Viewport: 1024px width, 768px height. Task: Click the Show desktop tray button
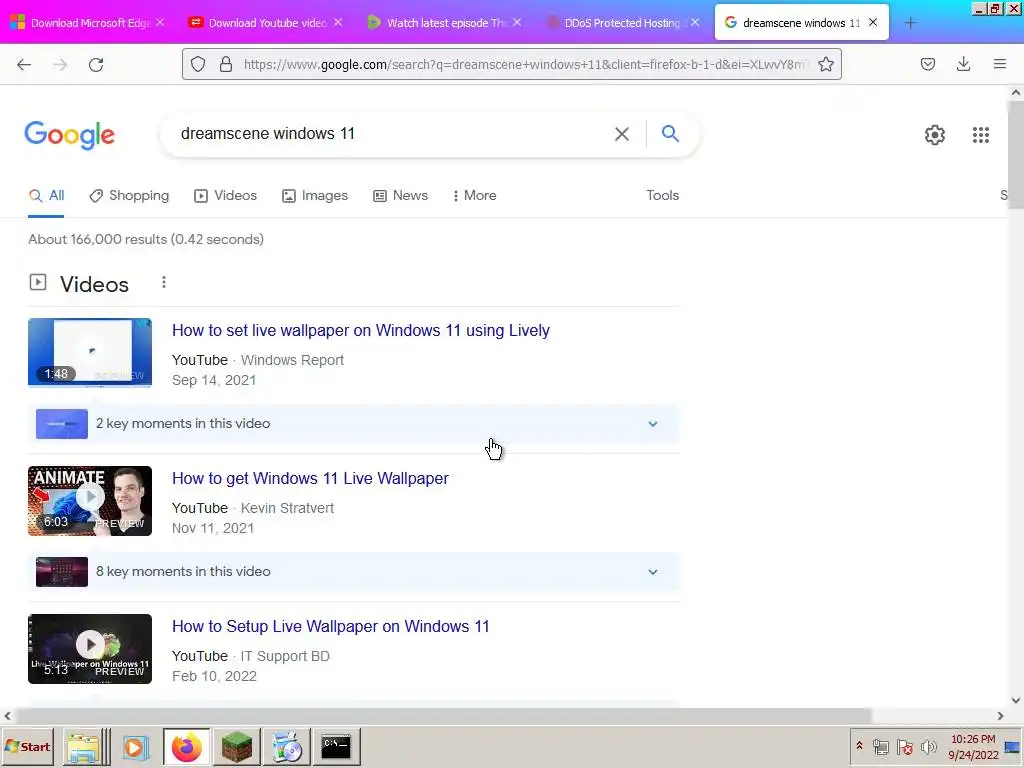tap(1012, 747)
